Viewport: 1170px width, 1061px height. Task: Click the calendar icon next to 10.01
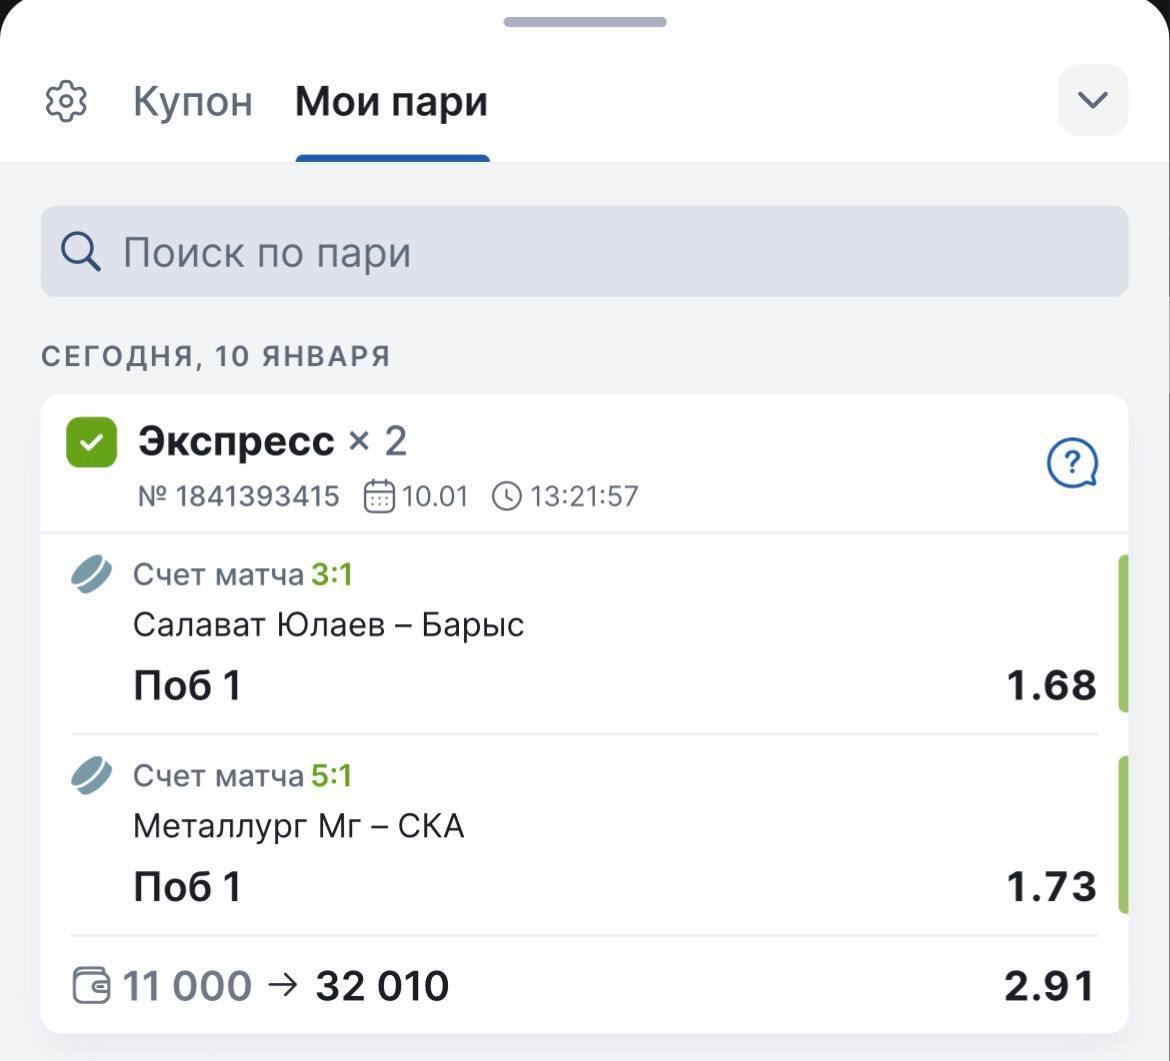[x=379, y=496]
